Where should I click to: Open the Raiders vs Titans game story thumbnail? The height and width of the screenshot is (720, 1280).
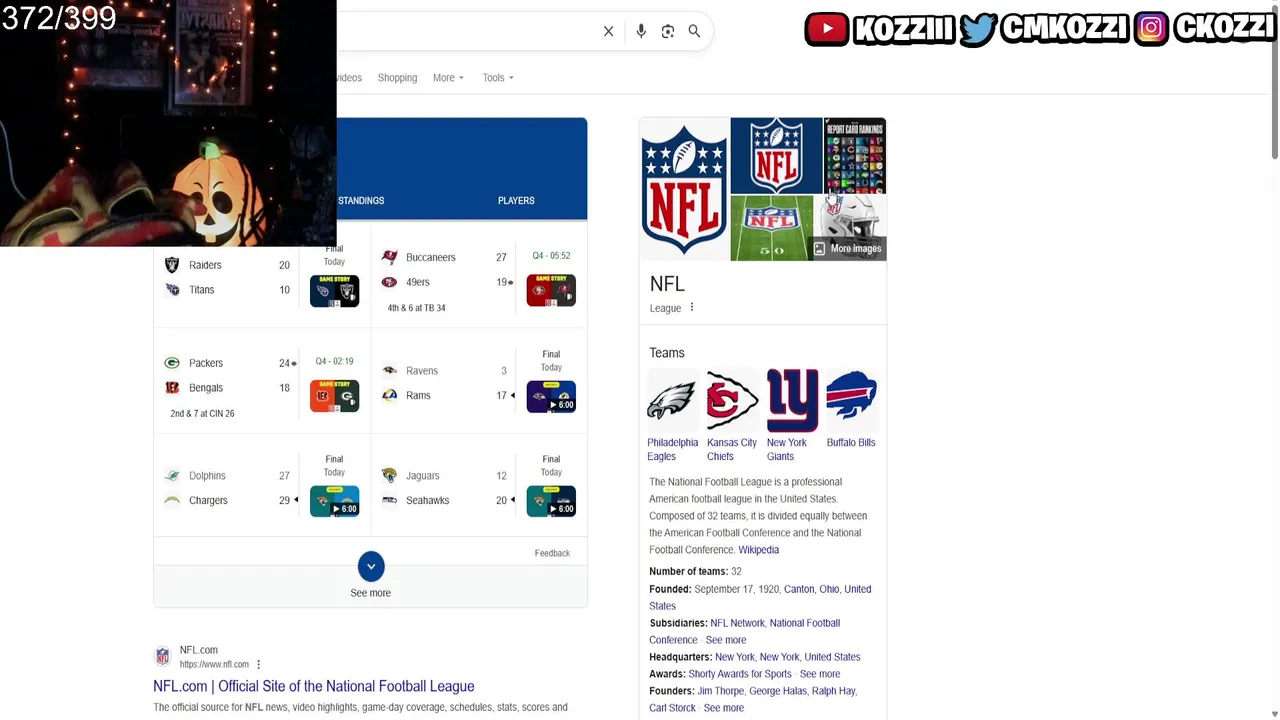334,290
